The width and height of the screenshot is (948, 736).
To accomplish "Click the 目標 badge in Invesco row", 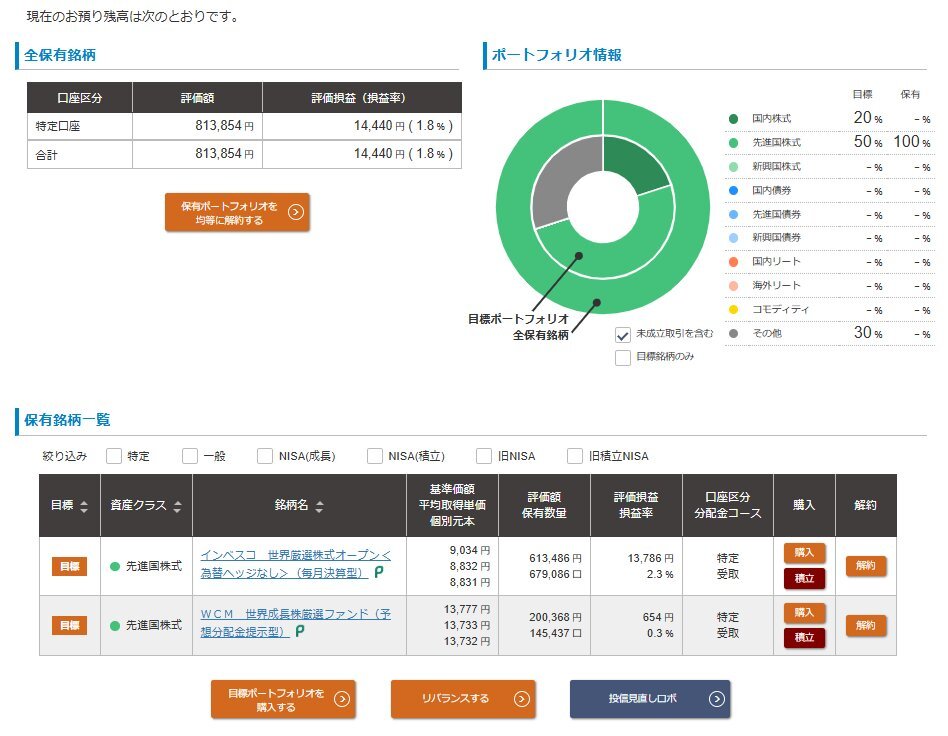I will point(69,566).
